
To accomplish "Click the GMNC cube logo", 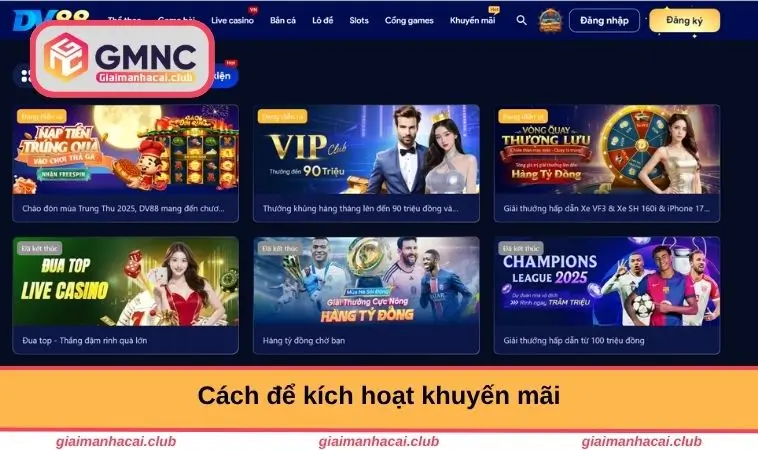I will click(x=66, y=57).
